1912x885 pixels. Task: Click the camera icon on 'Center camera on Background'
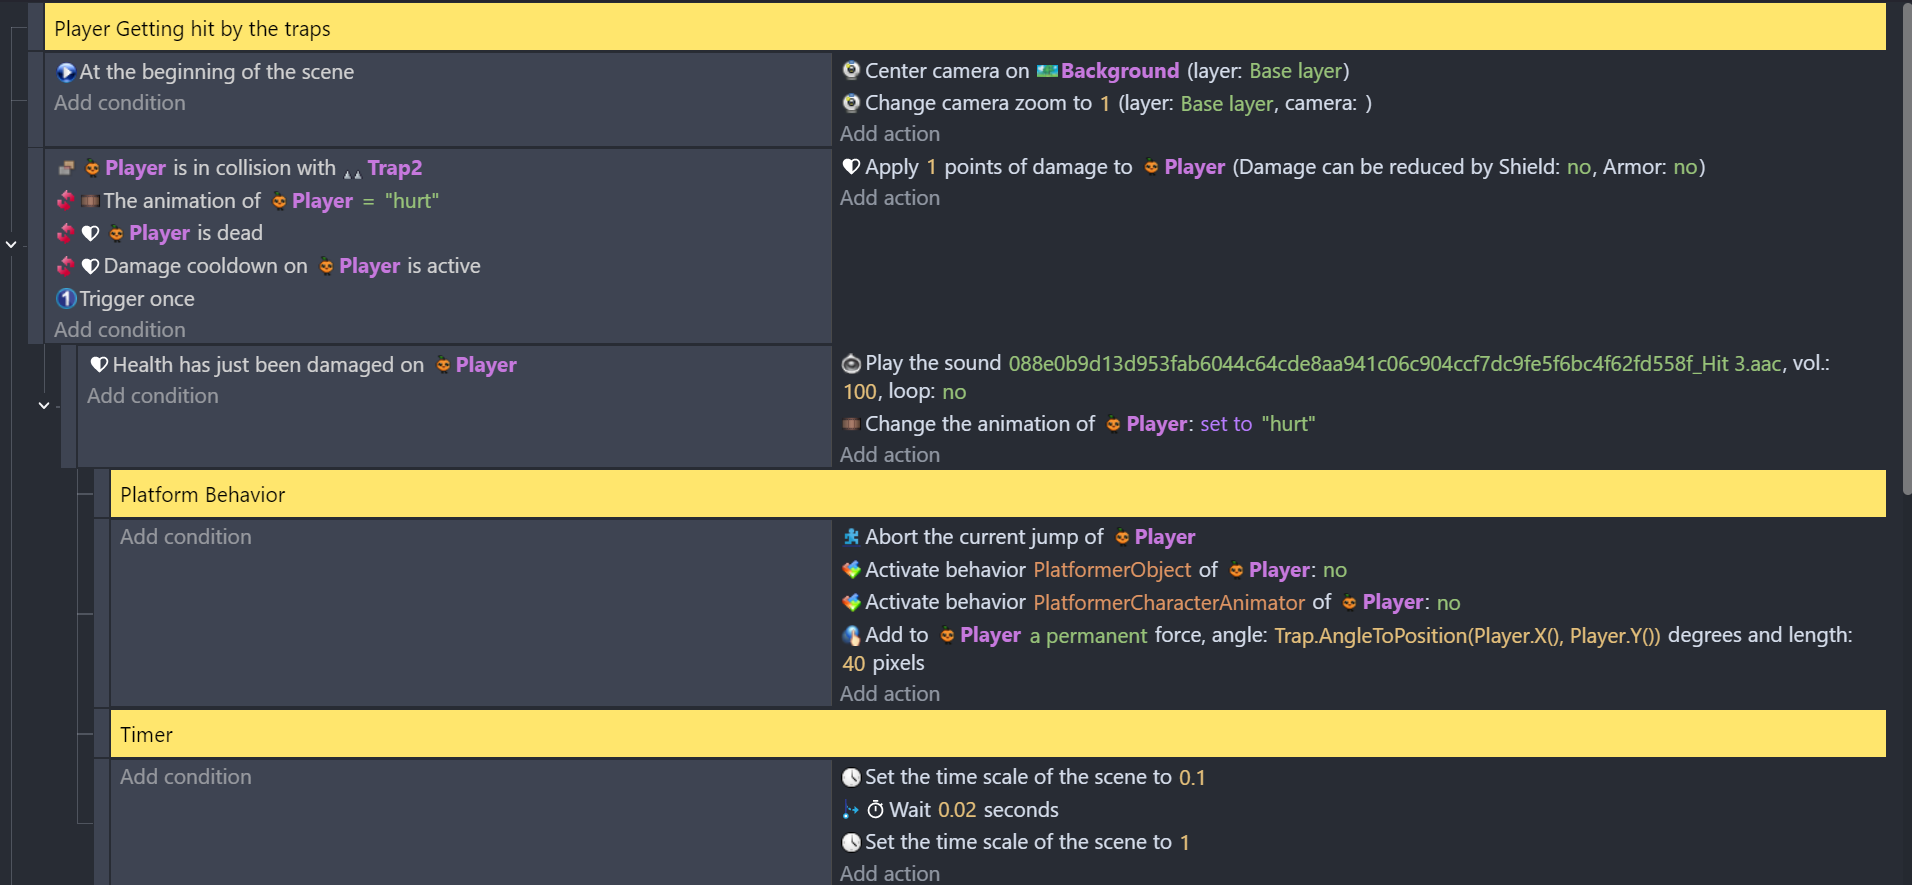(851, 71)
